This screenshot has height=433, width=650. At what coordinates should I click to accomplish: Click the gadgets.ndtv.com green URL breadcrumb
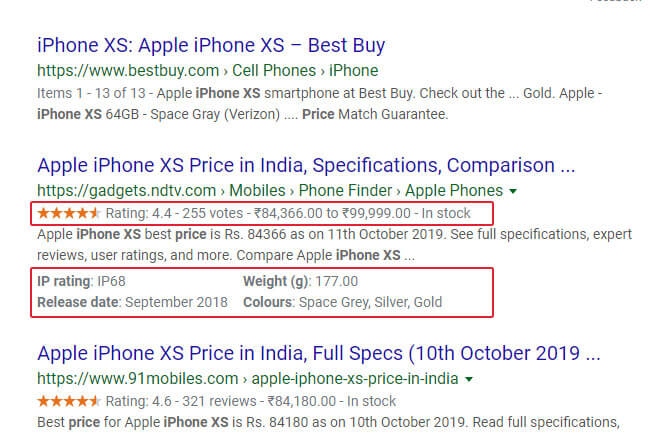pos(268,190)
